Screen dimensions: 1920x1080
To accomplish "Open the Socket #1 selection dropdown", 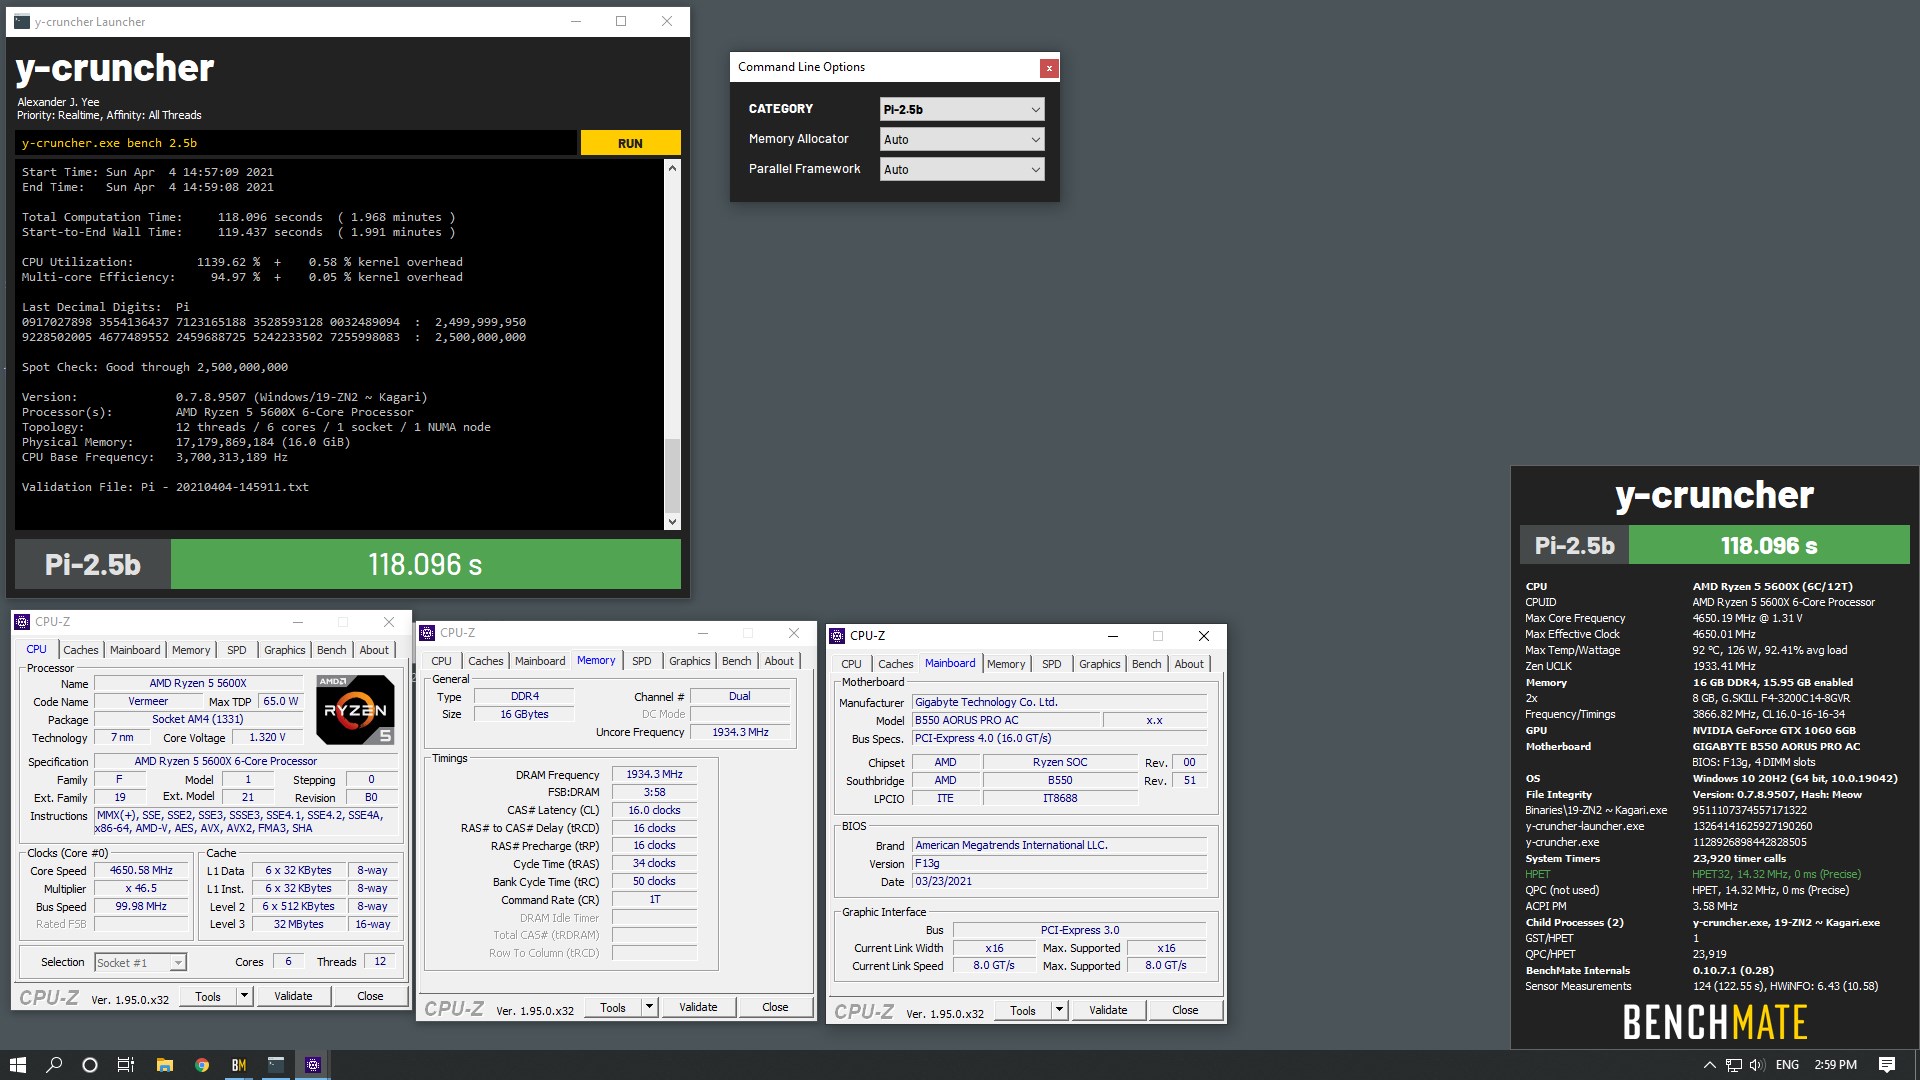I will coord(140,962).
